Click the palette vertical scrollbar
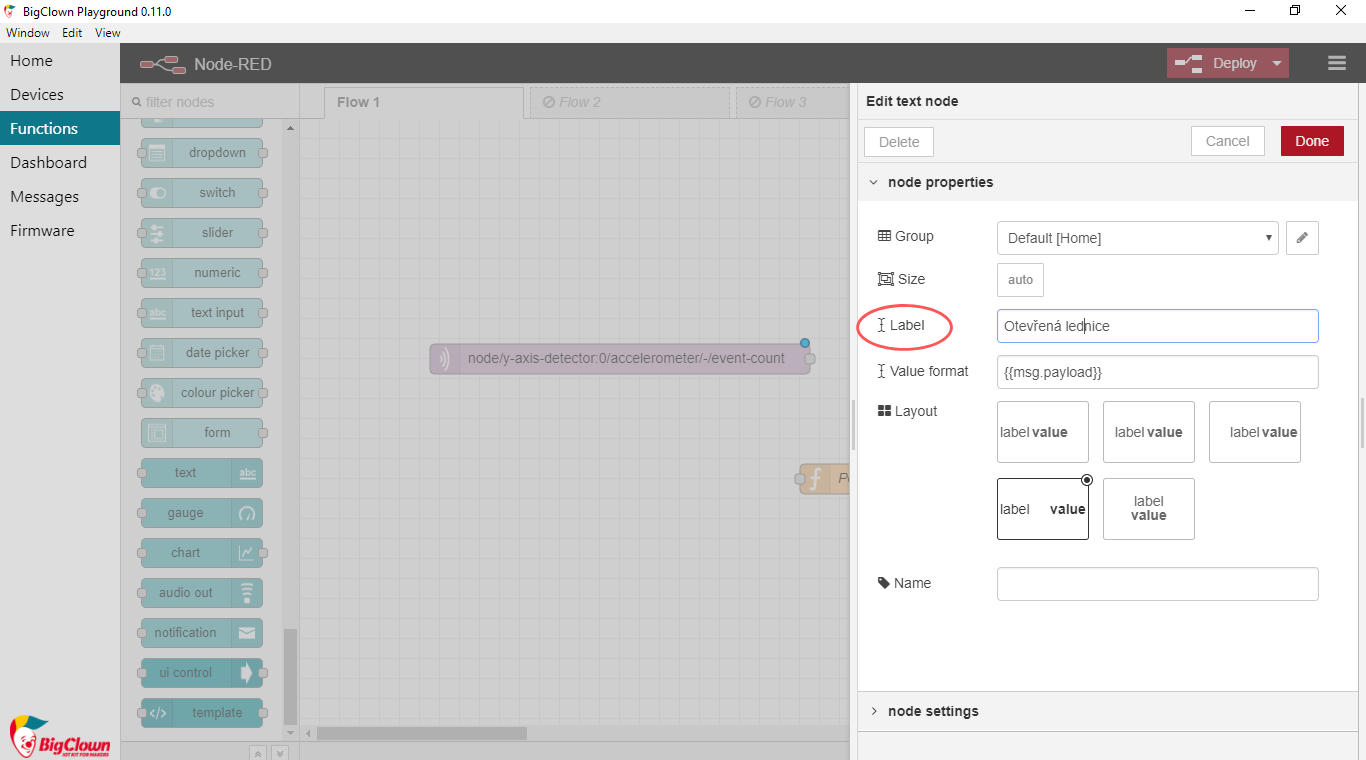The image size is (1366, 760). pos(291,675)
